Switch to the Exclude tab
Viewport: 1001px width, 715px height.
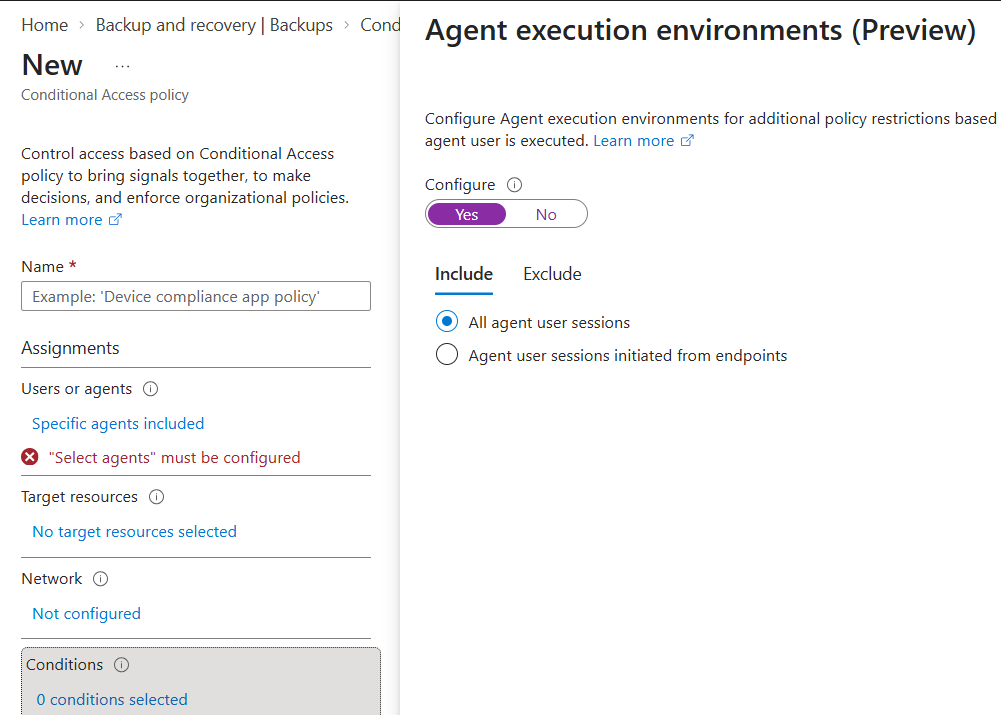tap(552, 275)
